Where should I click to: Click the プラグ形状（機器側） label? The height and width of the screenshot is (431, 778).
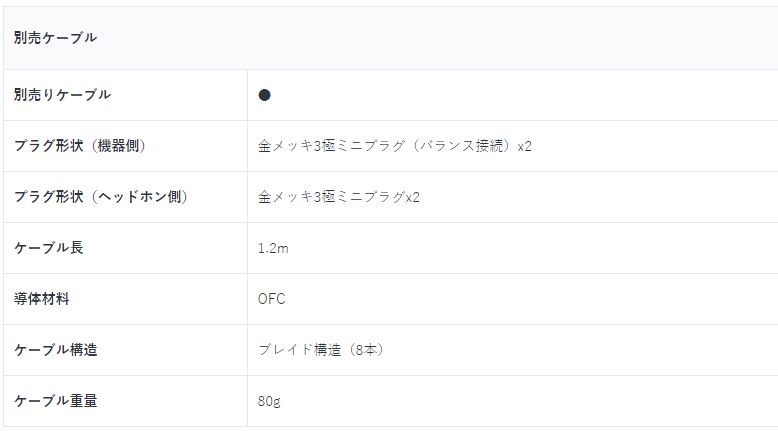(80, 146)
